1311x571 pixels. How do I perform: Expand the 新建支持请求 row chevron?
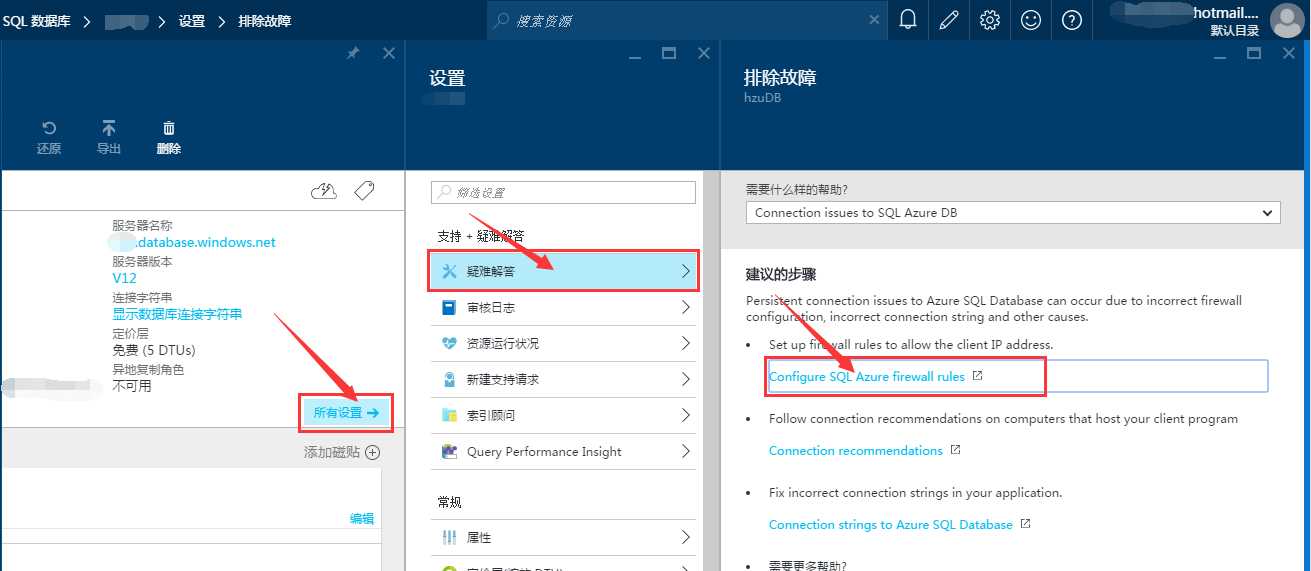click(x=685, y=380)
